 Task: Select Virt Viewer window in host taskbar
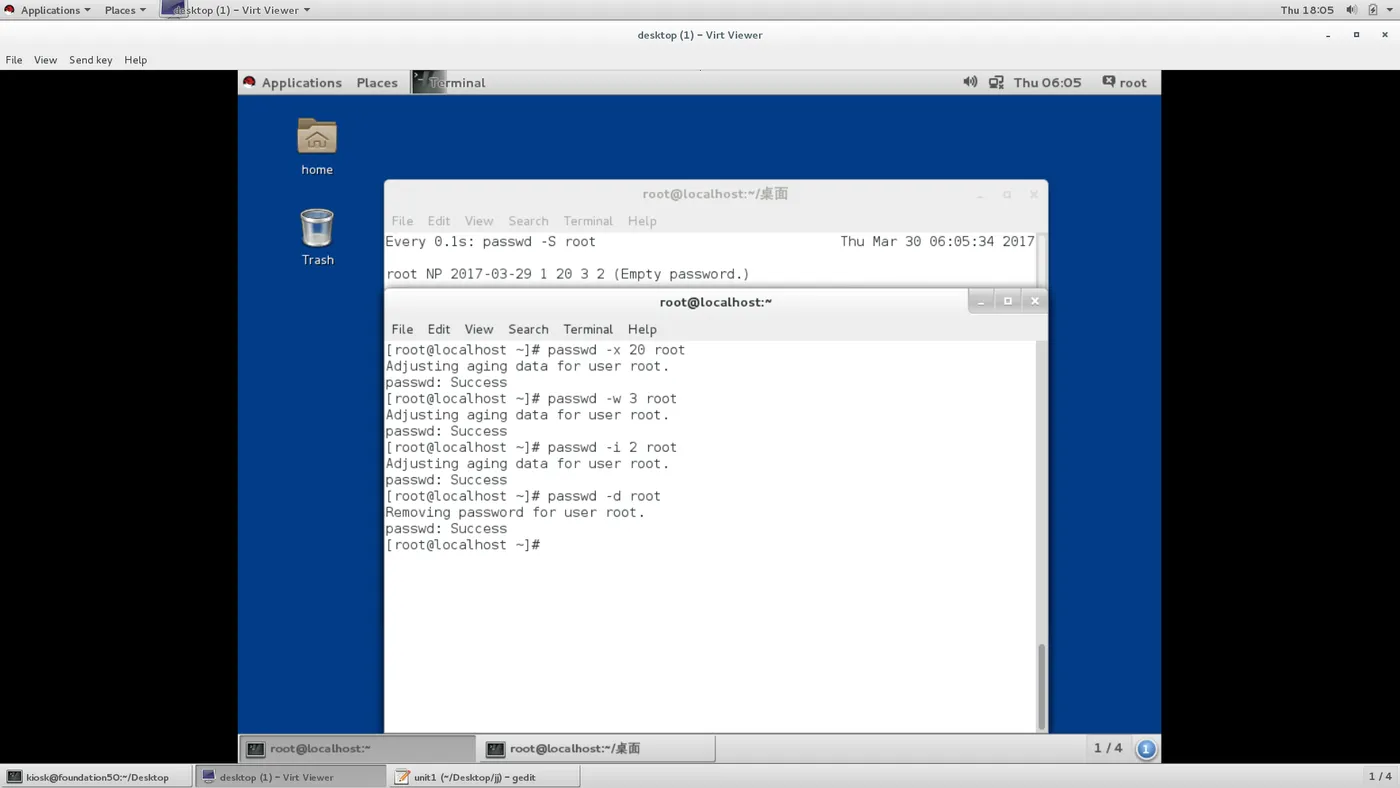click(289, 777)
